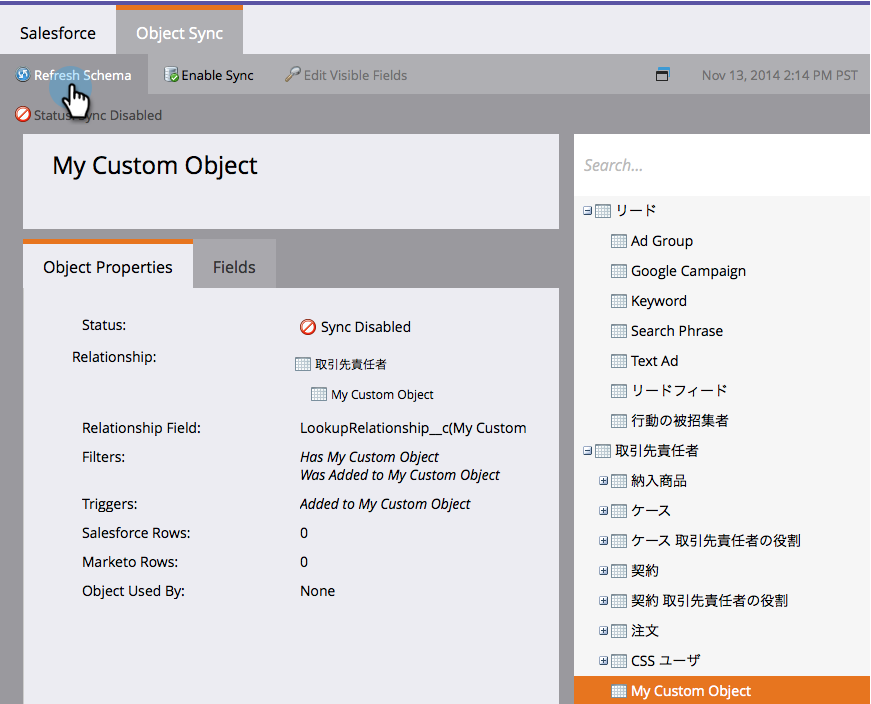
Task: Click the My Custom Object page heading
Action: click(x=155, y=166)
